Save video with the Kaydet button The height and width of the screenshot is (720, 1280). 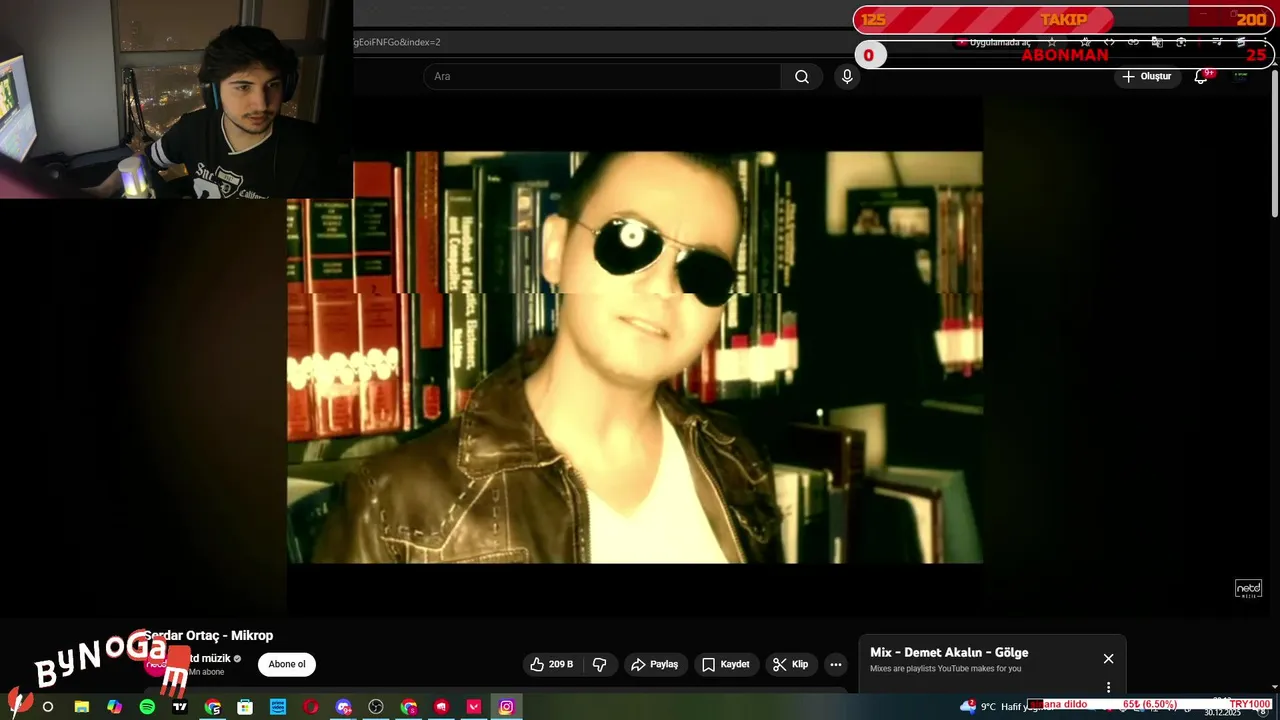pyautogui.click(x=725, y=664)
